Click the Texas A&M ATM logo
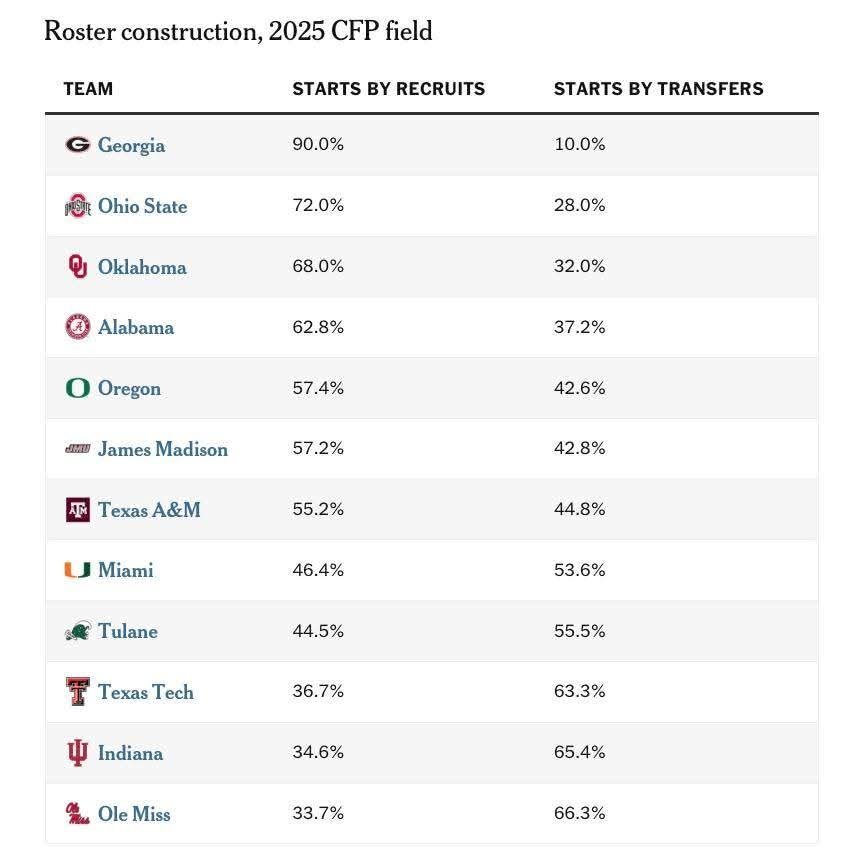 click(x=78, y=510)
